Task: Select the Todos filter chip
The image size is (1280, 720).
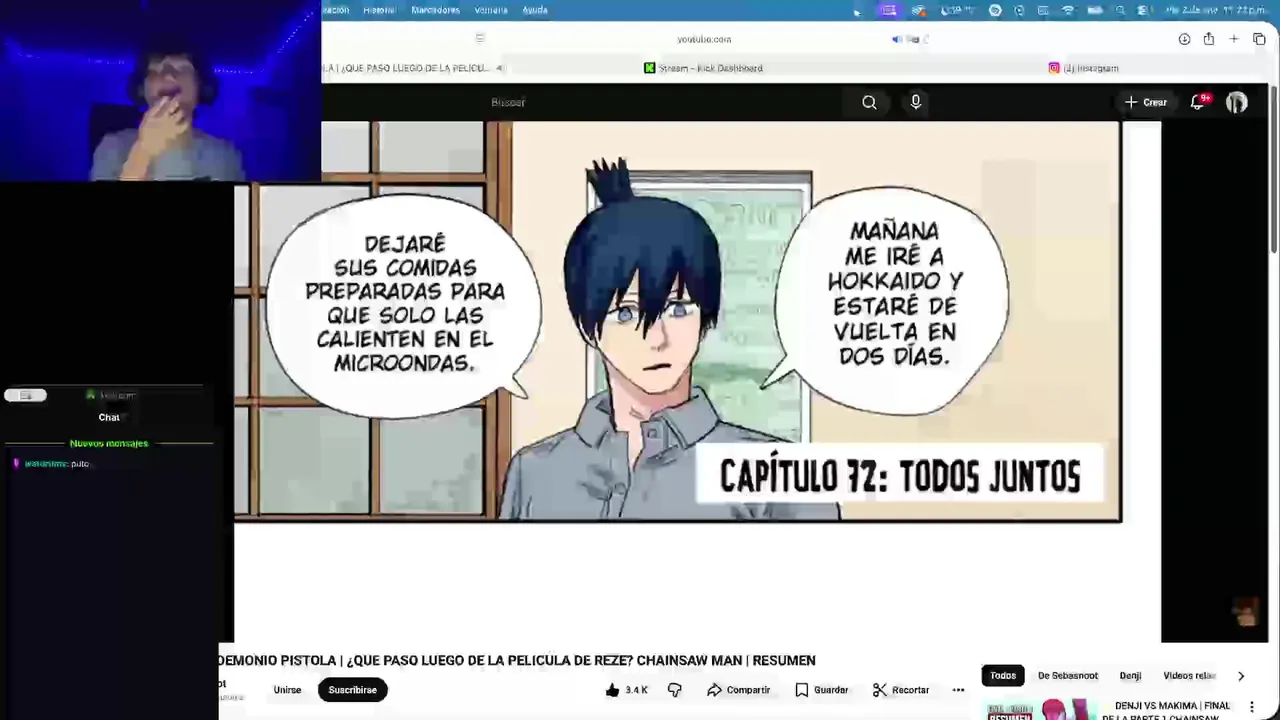Action: [x=1003, y=676]
